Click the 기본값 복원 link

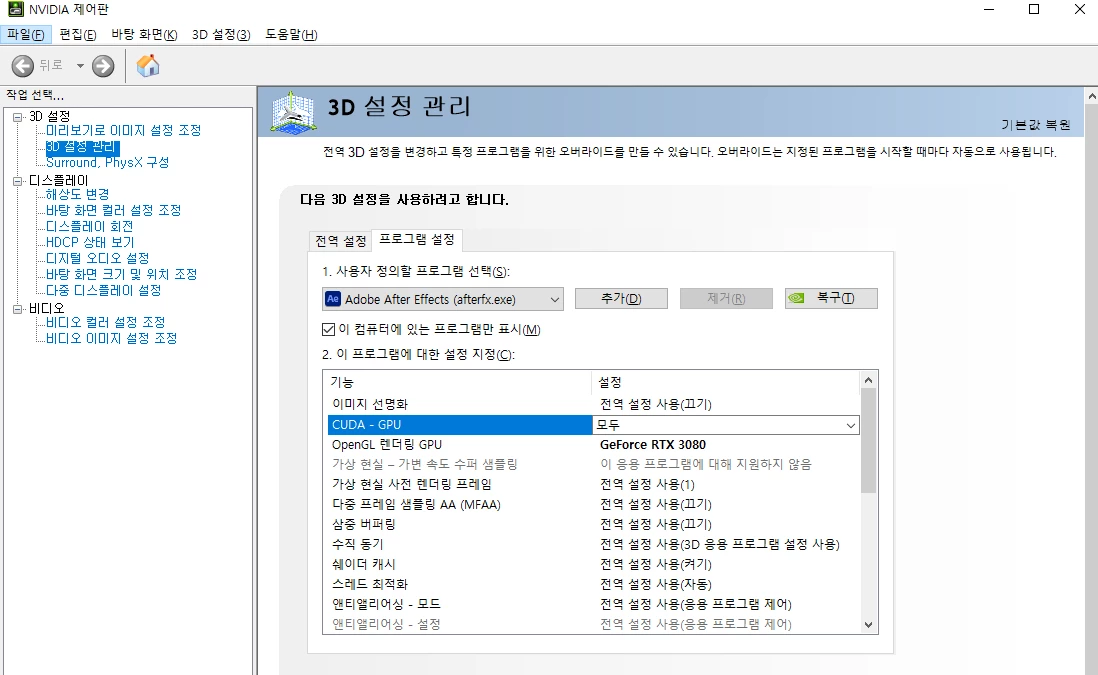(x=1036, y=125)
